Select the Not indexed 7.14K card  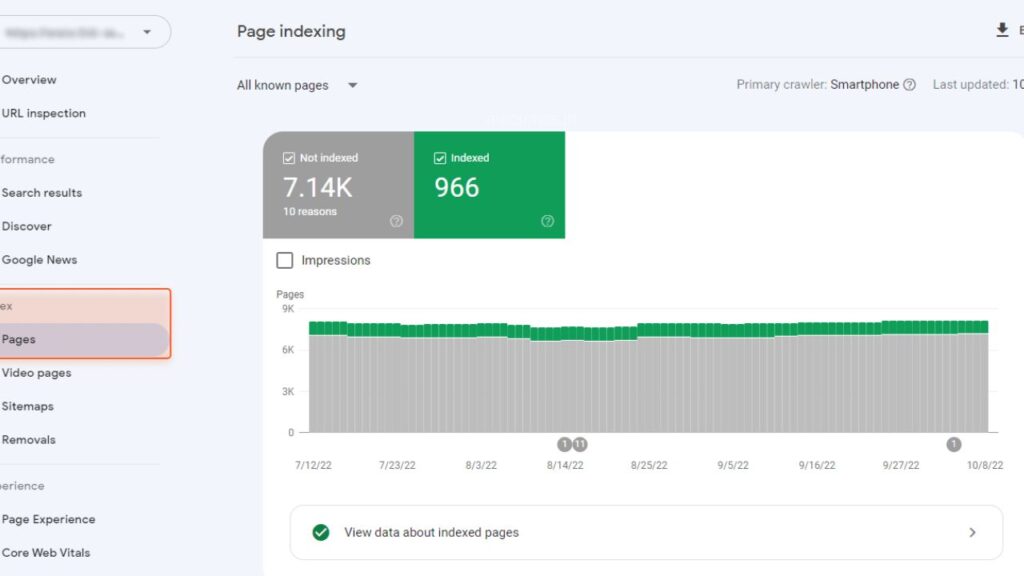click(338, 185)
